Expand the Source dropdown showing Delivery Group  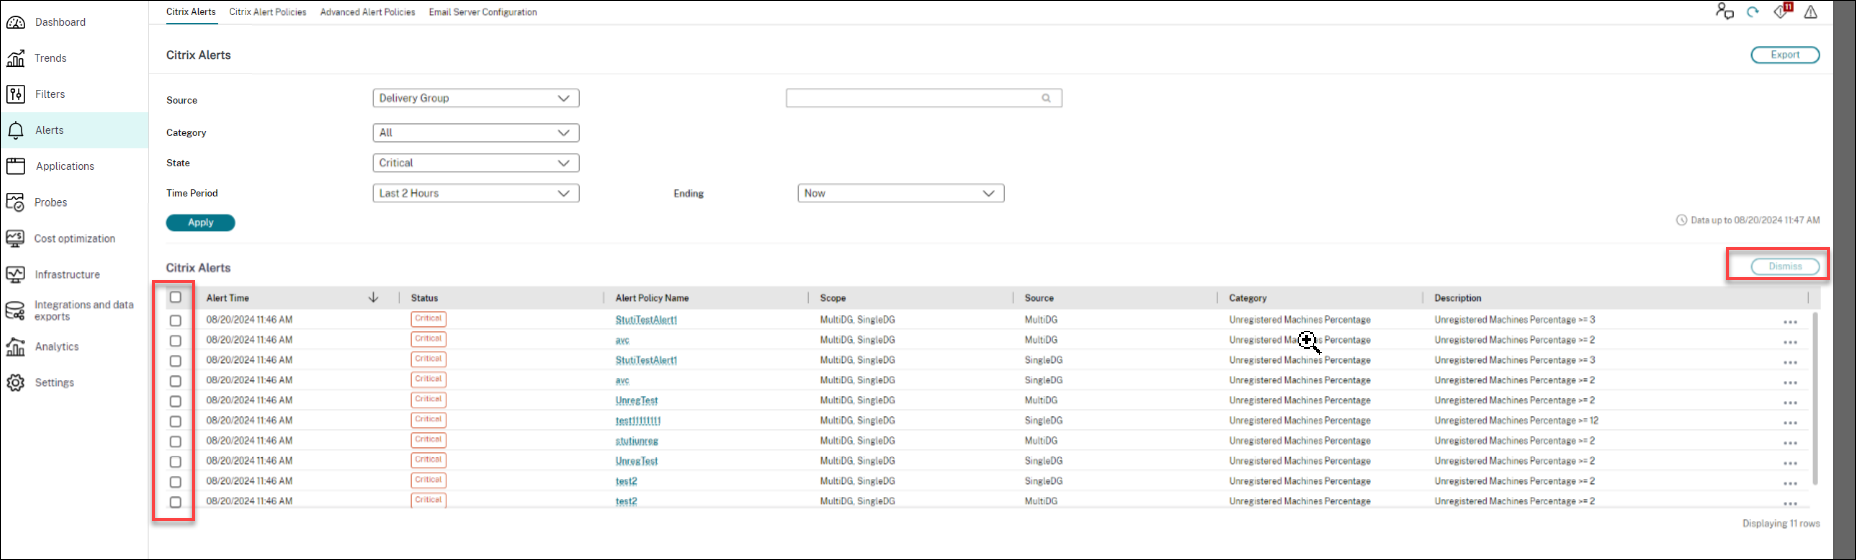(476, 98)
